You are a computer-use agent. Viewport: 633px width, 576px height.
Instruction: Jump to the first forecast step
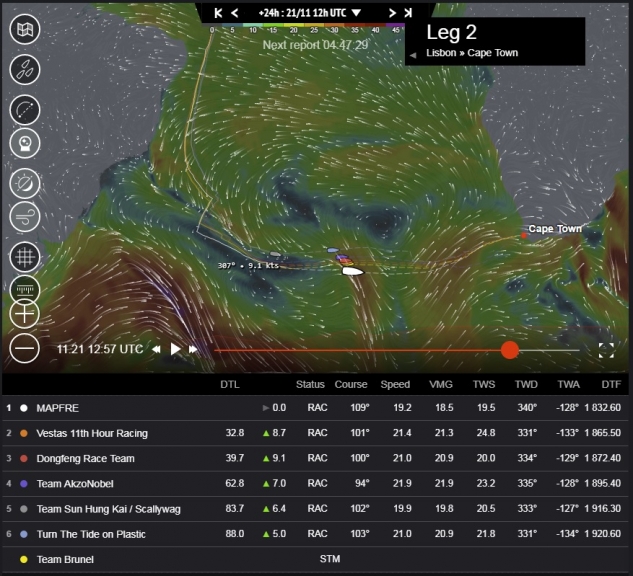click(x=218, y=13)
